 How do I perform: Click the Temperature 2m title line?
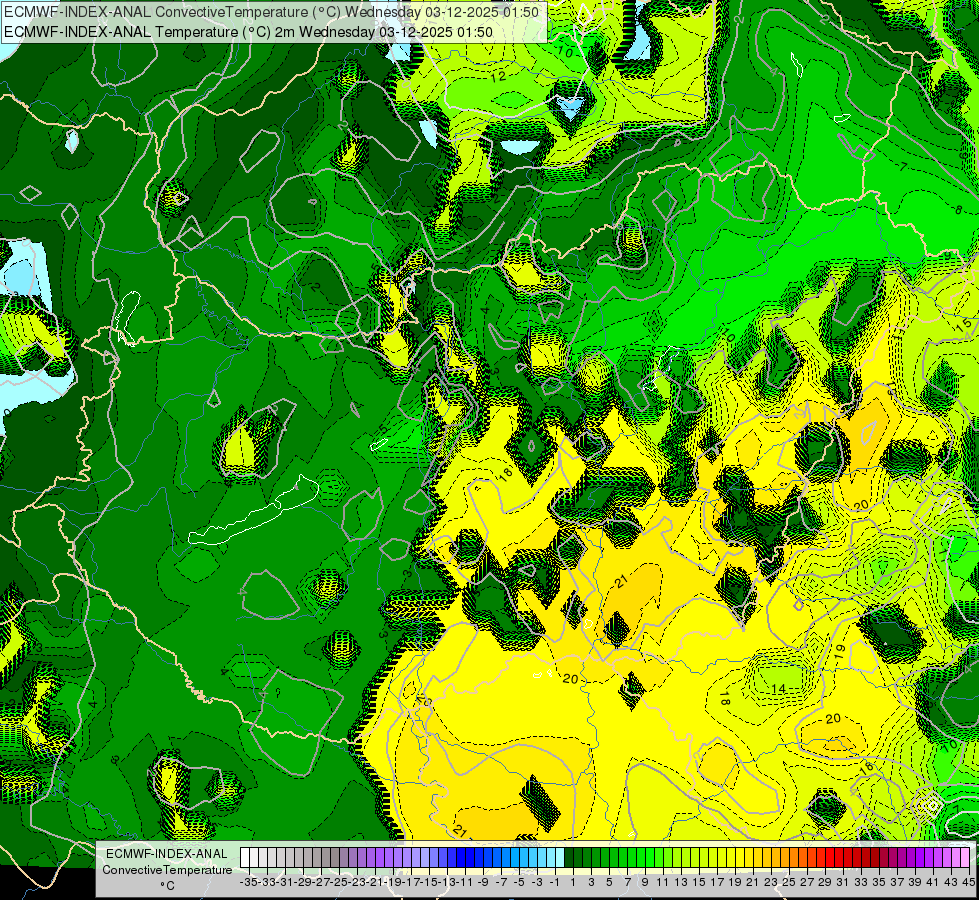pyautogui.click(x=248, y=32)
